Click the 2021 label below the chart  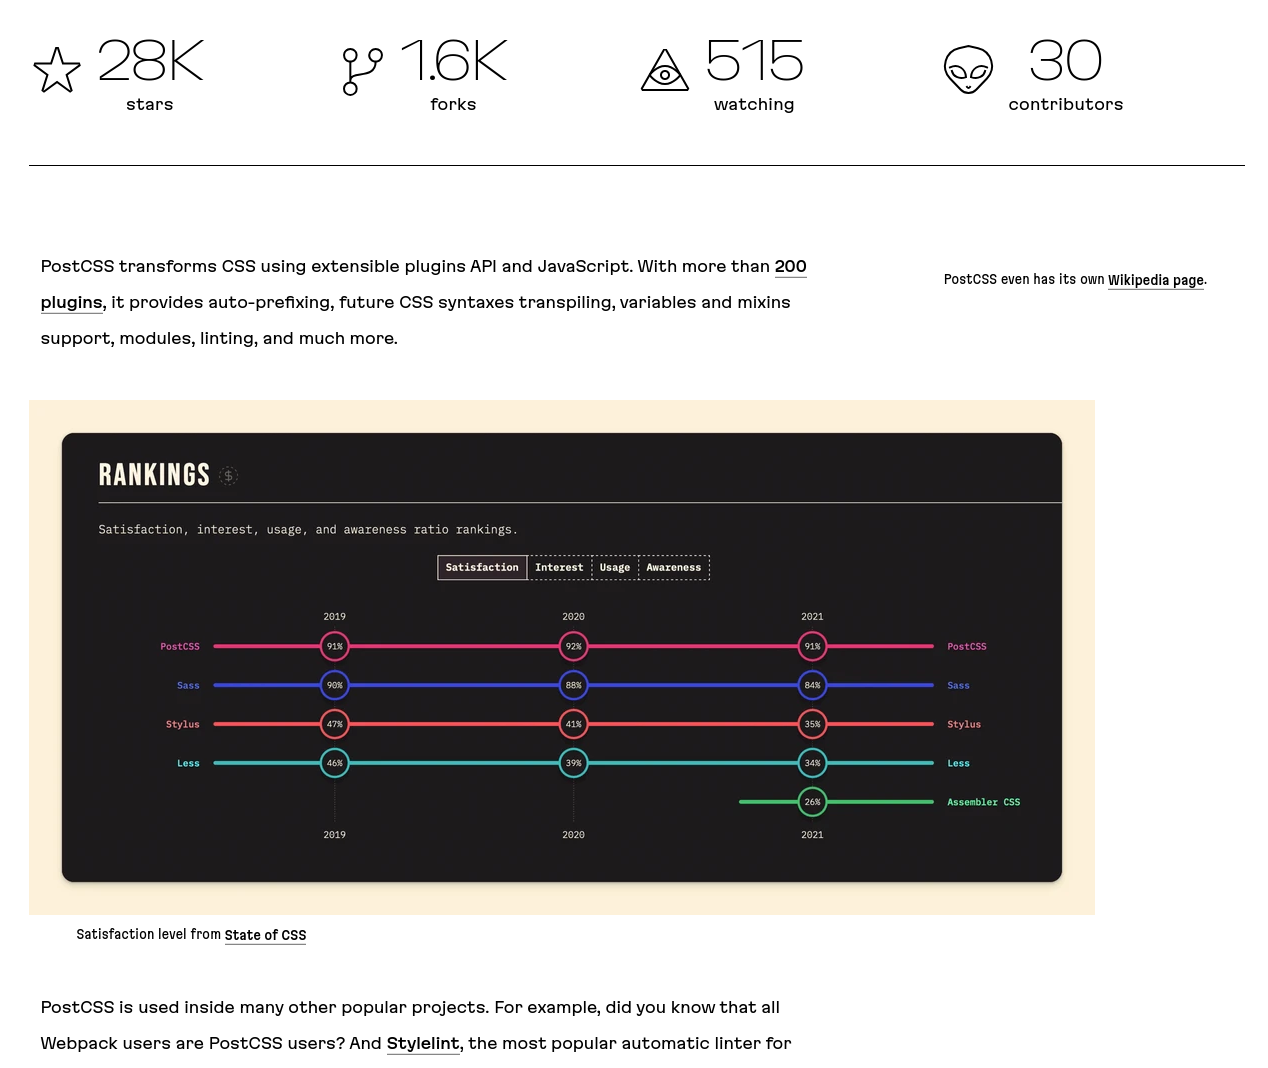pos(813,835)
